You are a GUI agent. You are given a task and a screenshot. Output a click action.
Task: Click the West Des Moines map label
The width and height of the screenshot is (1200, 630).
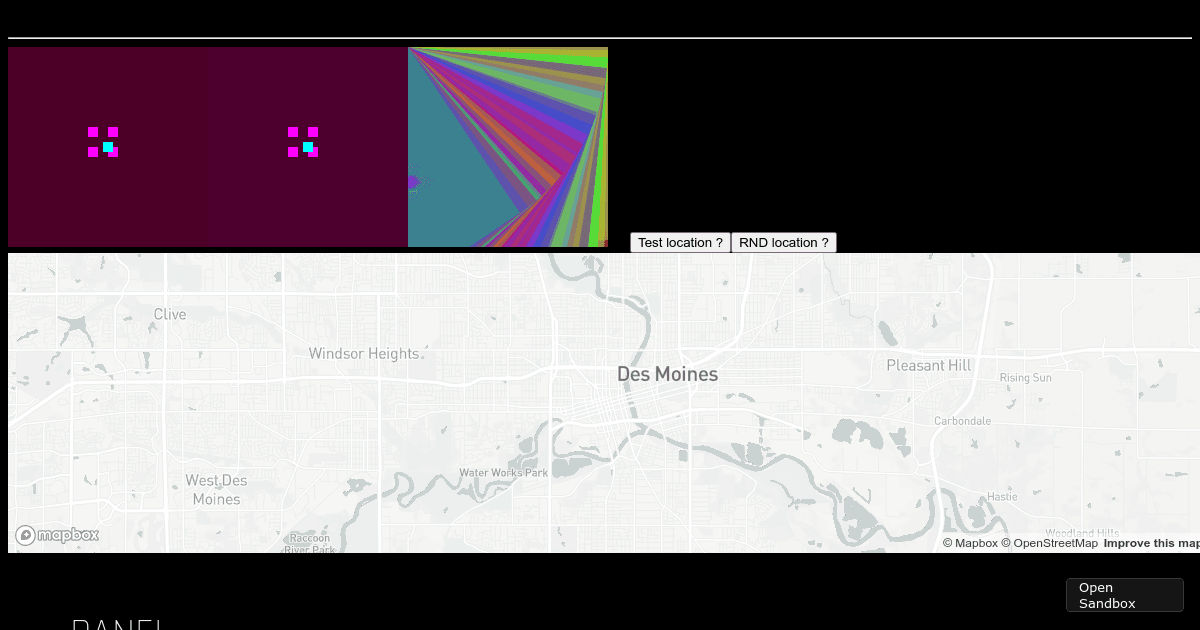click(x=216, y=489)
